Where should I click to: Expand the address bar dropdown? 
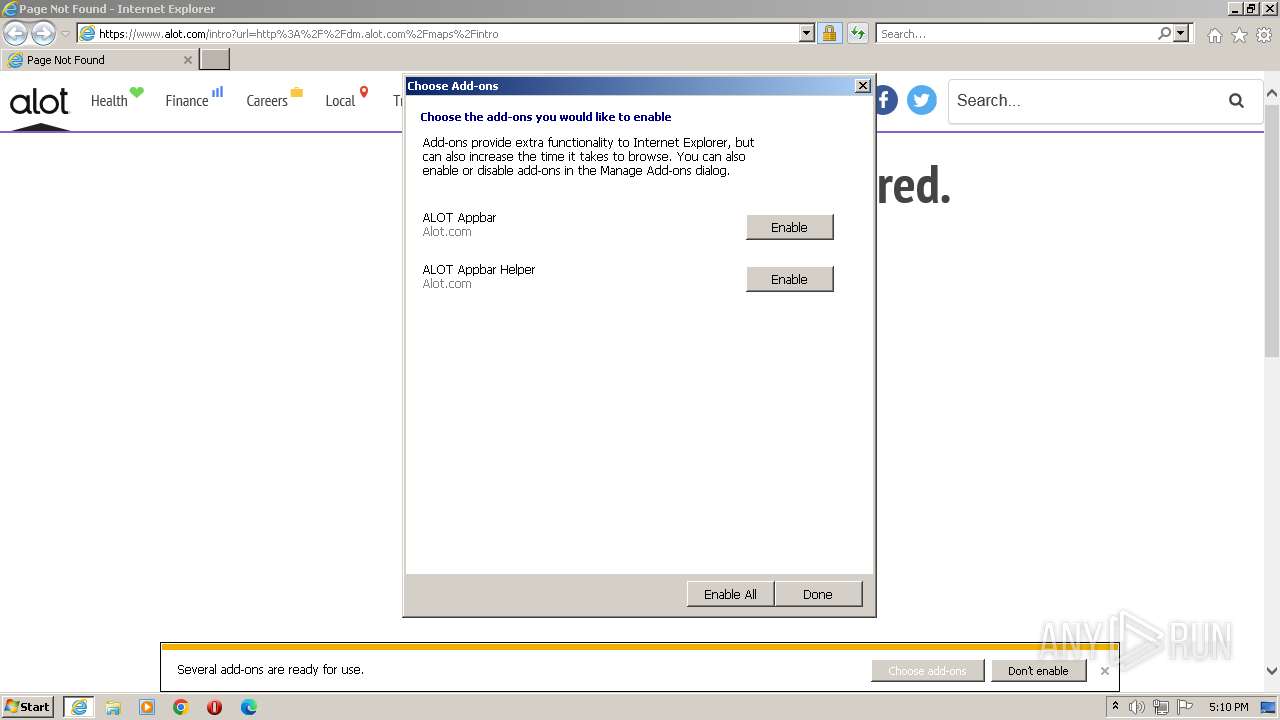pos(807,33)
